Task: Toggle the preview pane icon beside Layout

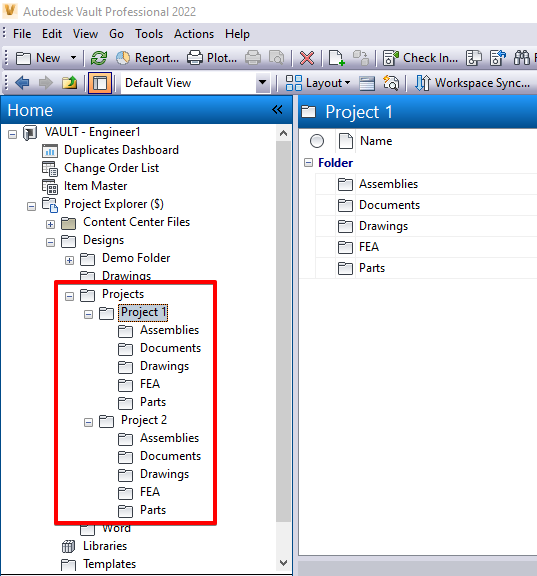Action: (367, 83)
